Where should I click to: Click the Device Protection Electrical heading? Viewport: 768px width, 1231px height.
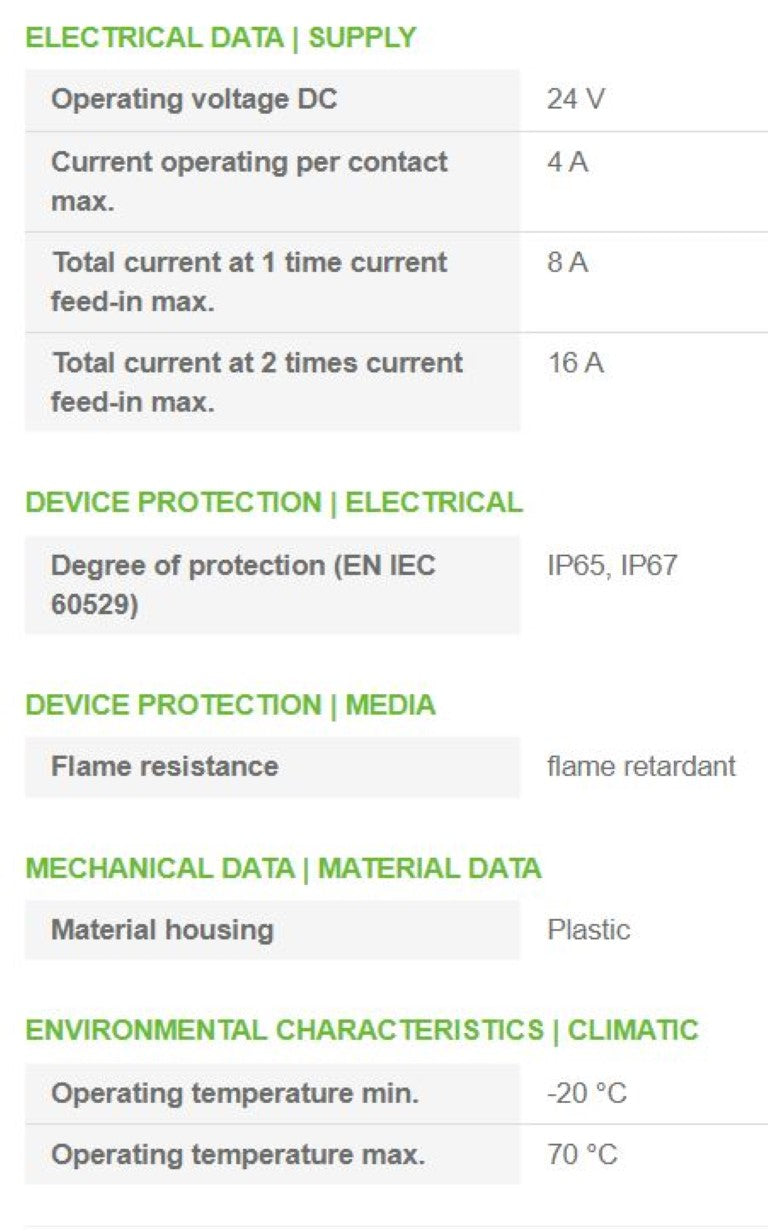coord(273,503)
